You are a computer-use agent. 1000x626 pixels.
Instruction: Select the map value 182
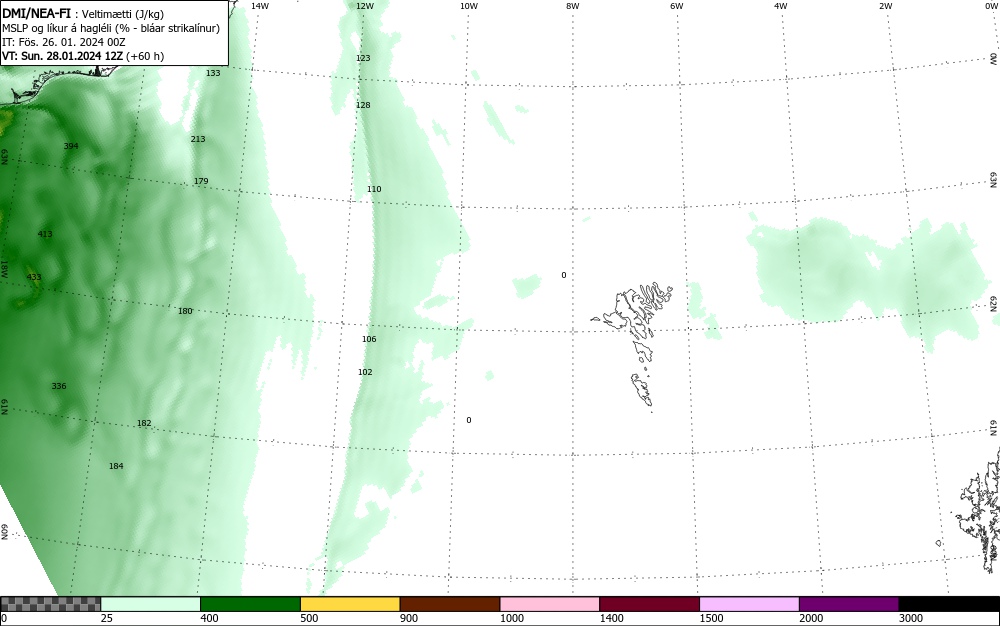(x=144, y=423)
